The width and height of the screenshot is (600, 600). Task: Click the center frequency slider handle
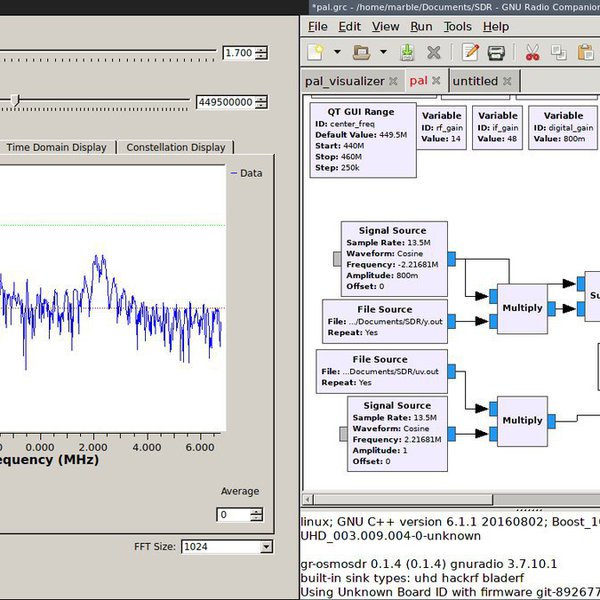[15, 100]
